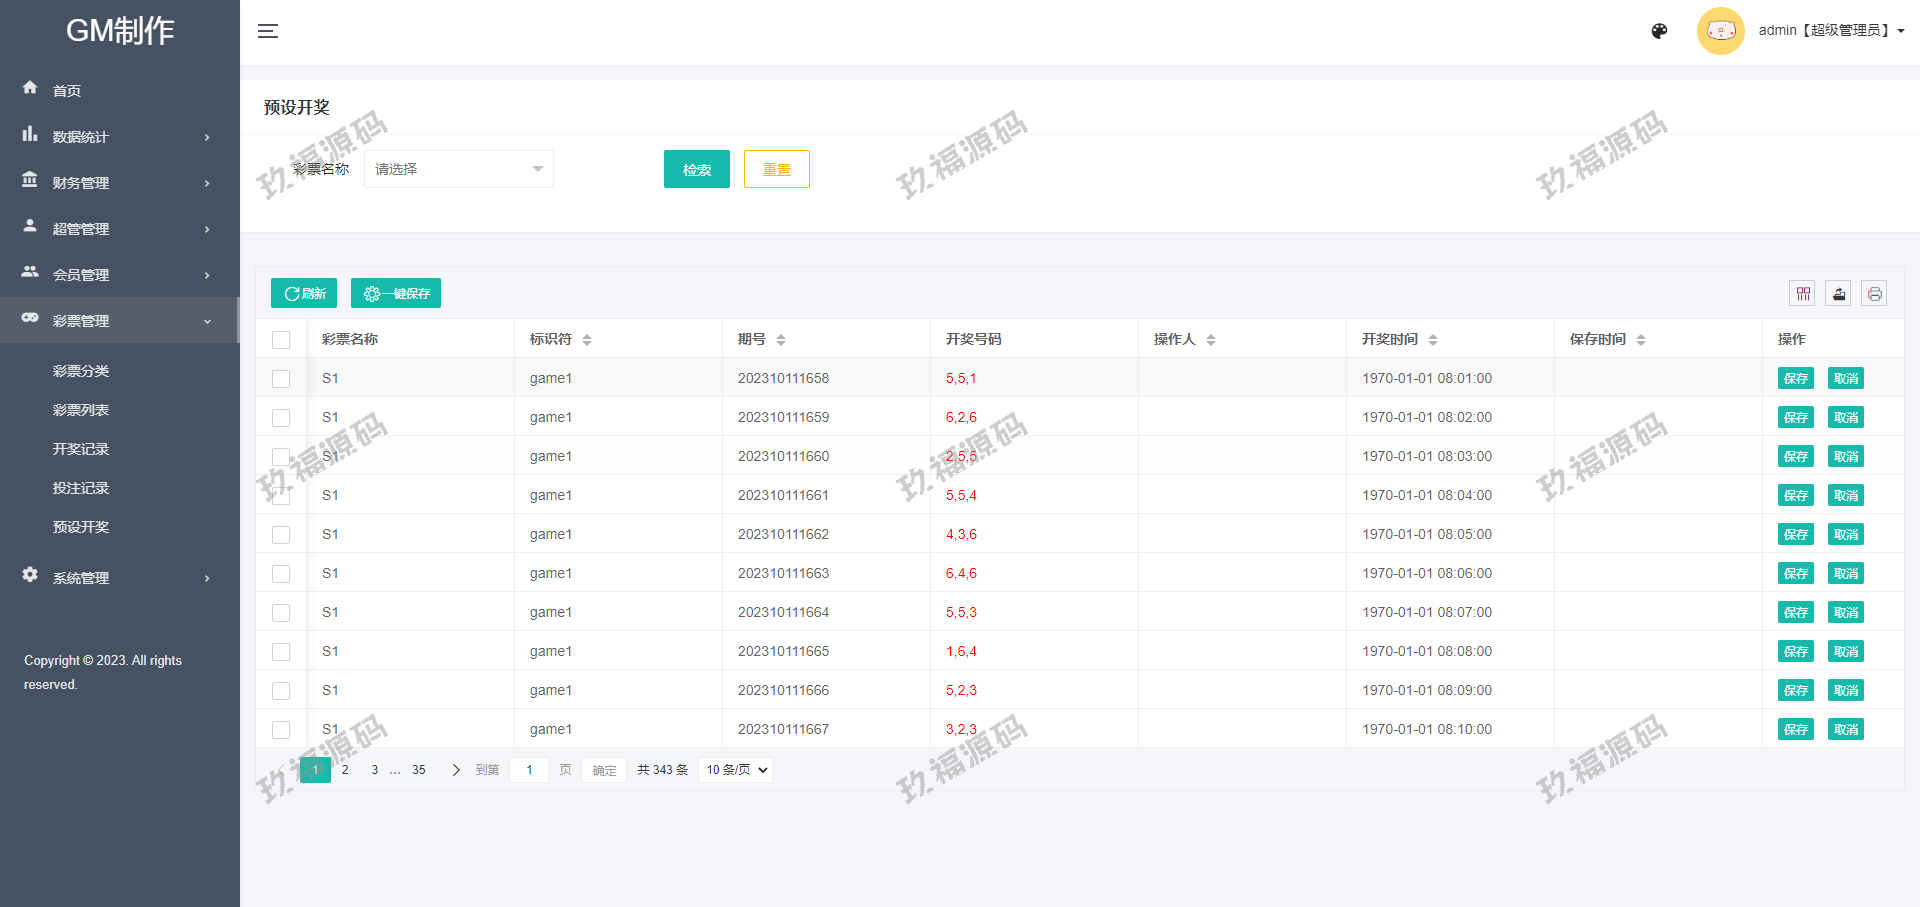Open 开奖记录 in the sidebar

tap(81, 449)
